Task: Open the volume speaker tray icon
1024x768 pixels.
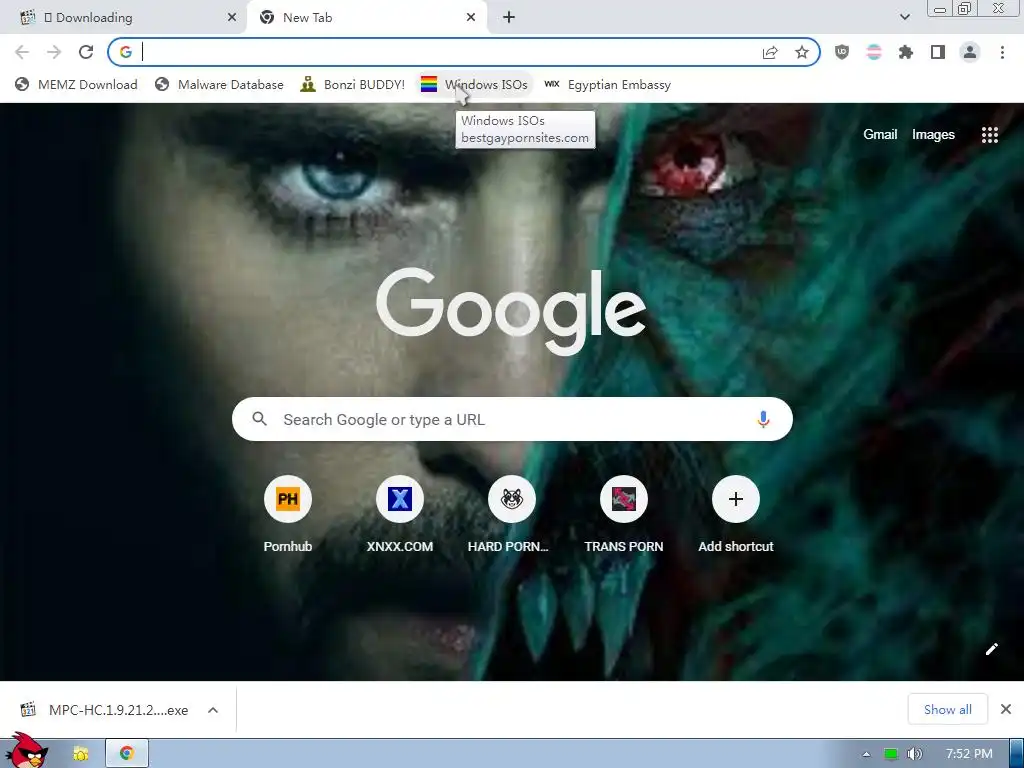Action: tap(914, 754)
